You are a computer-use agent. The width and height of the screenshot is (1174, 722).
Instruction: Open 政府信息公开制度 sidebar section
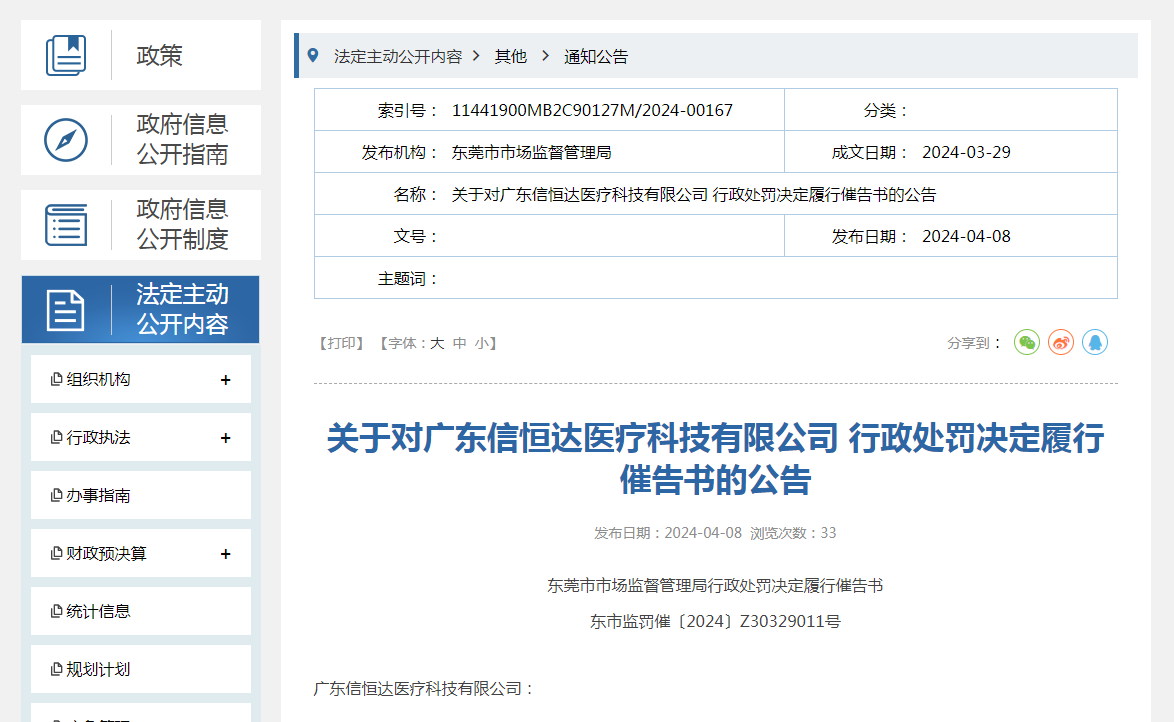[x=141, y=225]
